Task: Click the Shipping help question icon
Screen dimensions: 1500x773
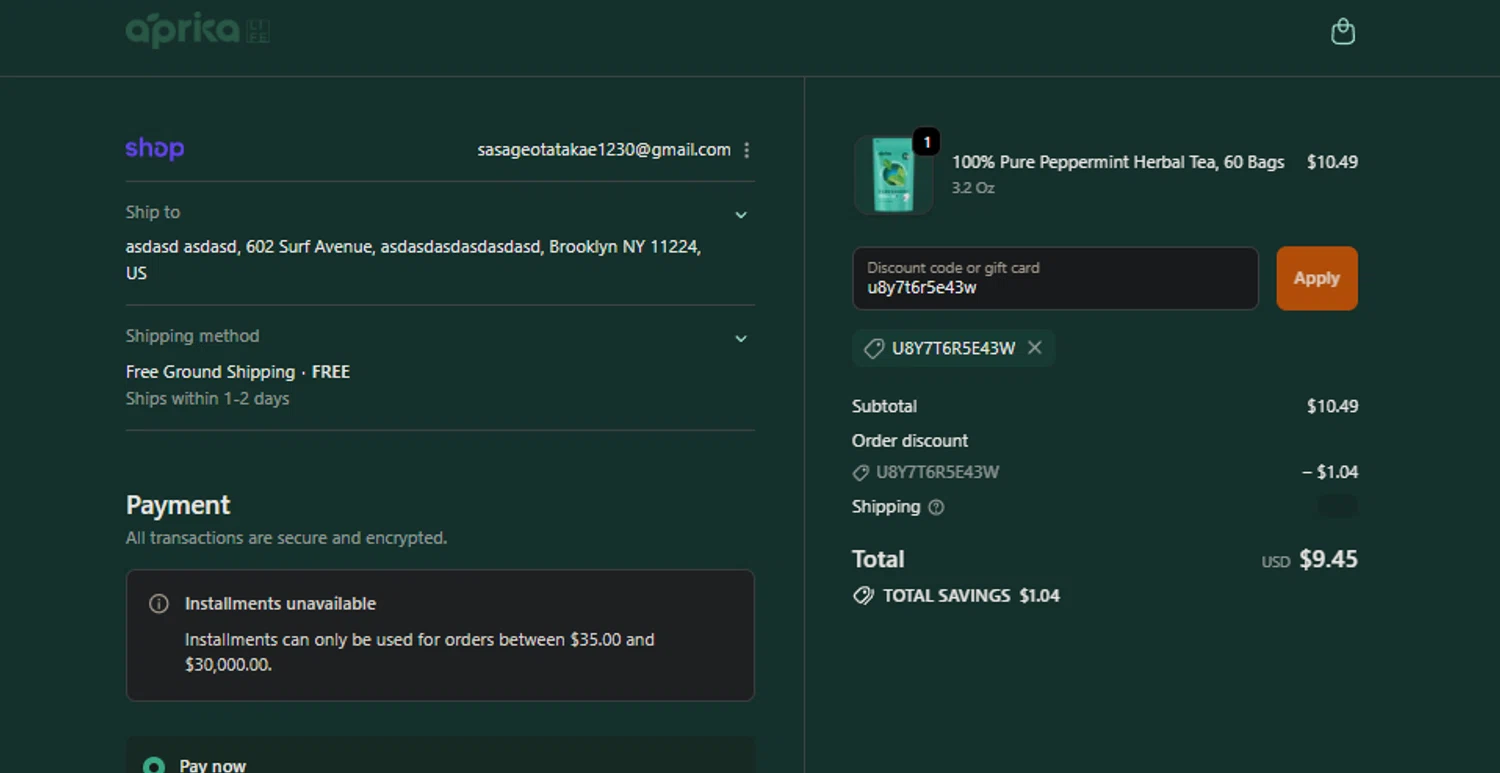Action: [x=936, y=507]
